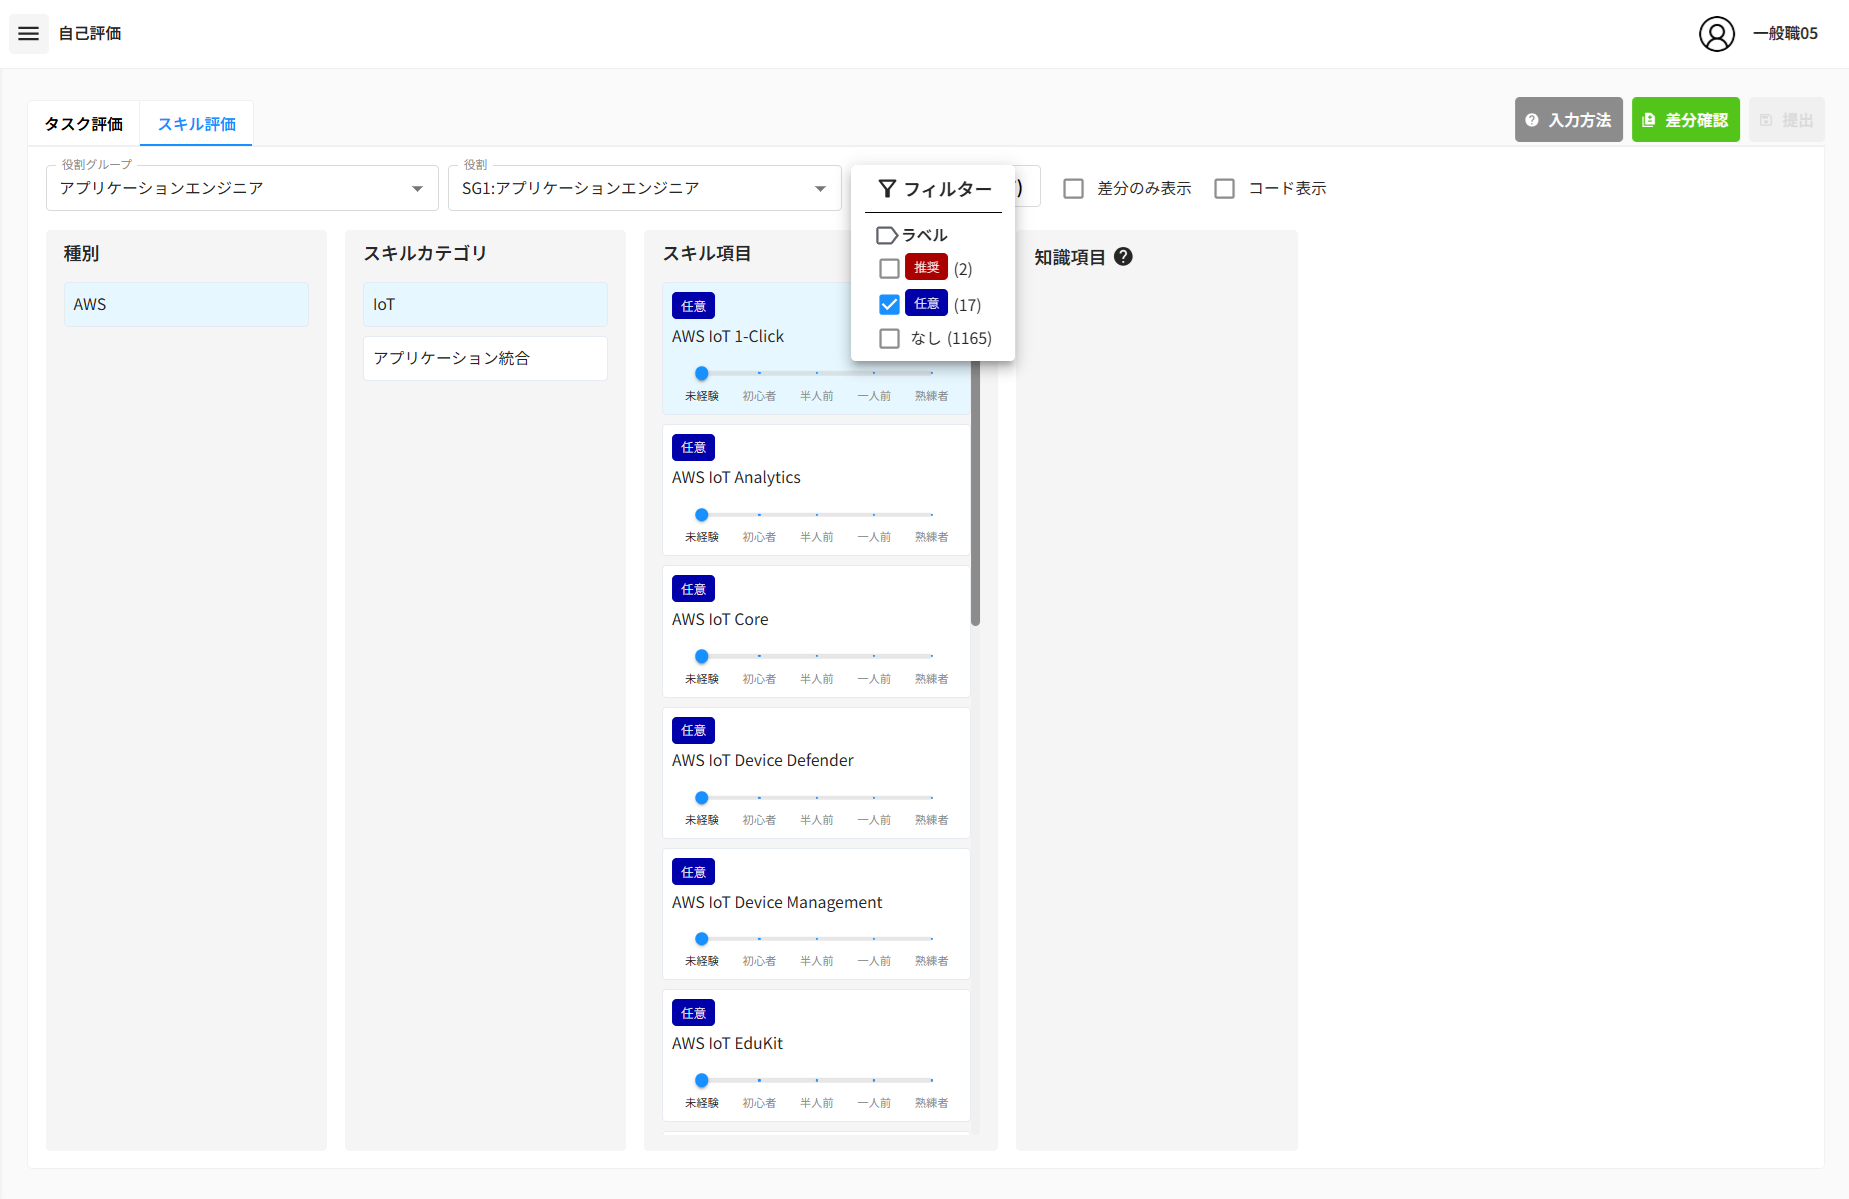Click the ラベル tag icon
Viewport: 1849px width, 1199px height.
886,235
